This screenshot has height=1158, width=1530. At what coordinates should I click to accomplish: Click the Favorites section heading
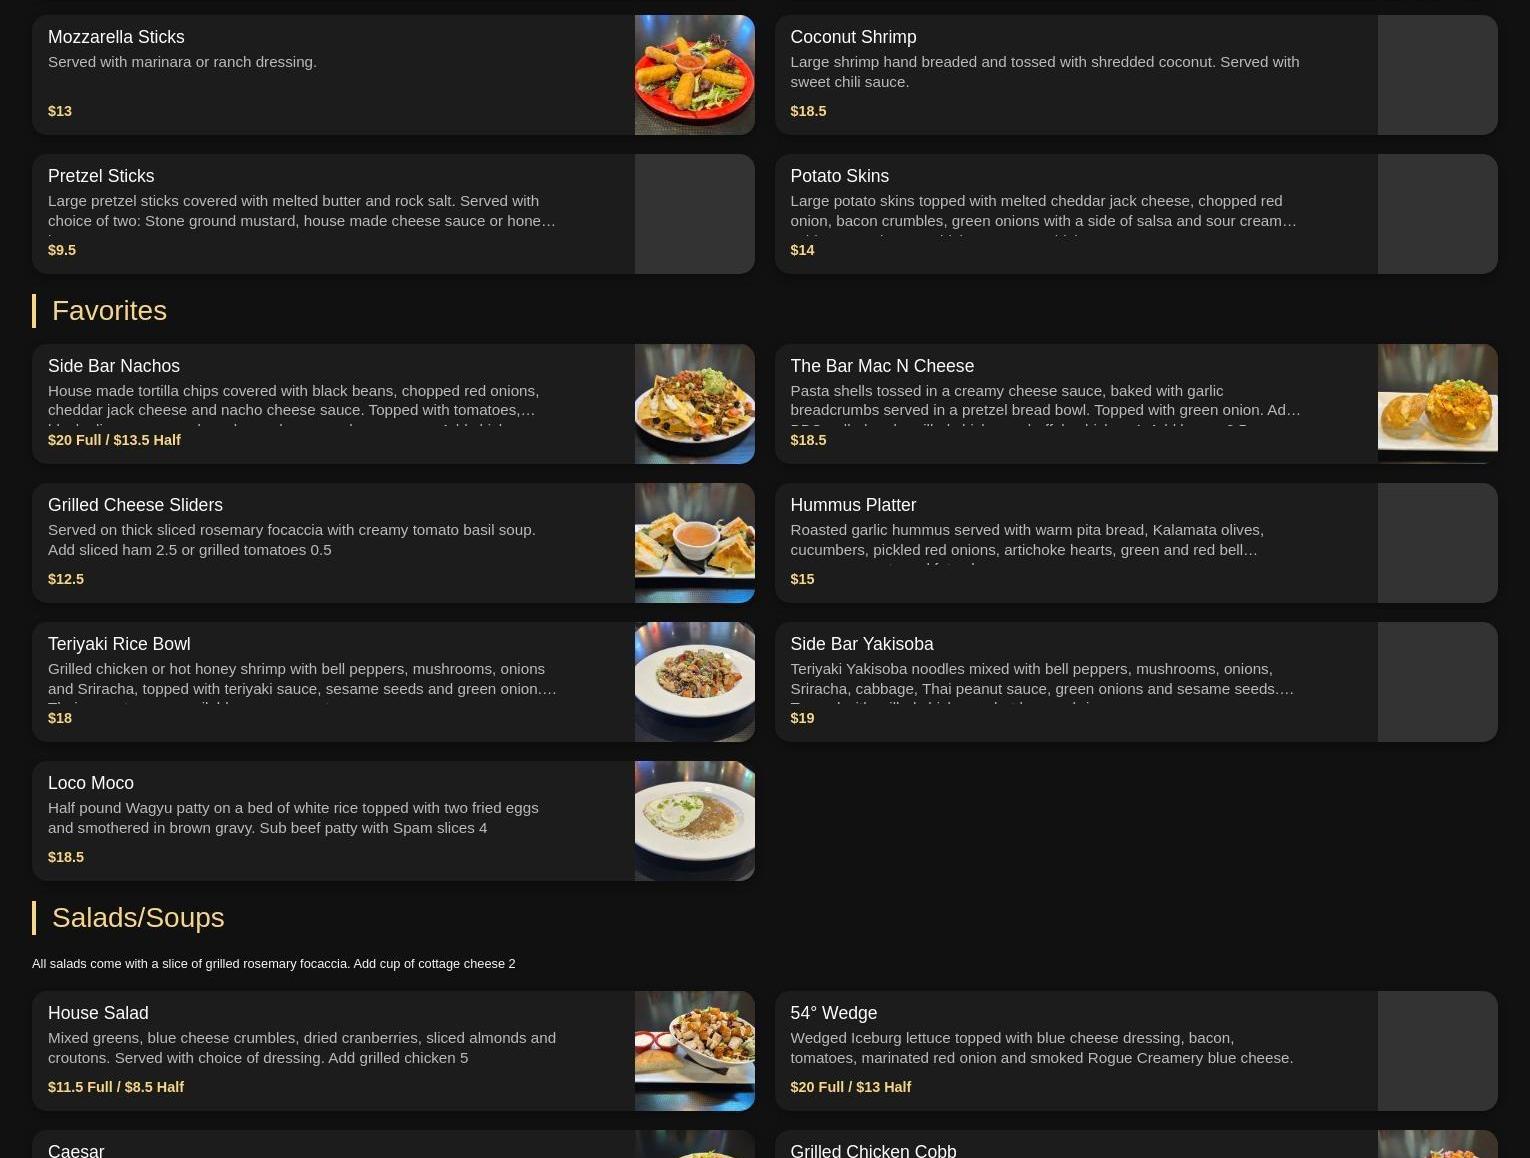pos(109,311)
